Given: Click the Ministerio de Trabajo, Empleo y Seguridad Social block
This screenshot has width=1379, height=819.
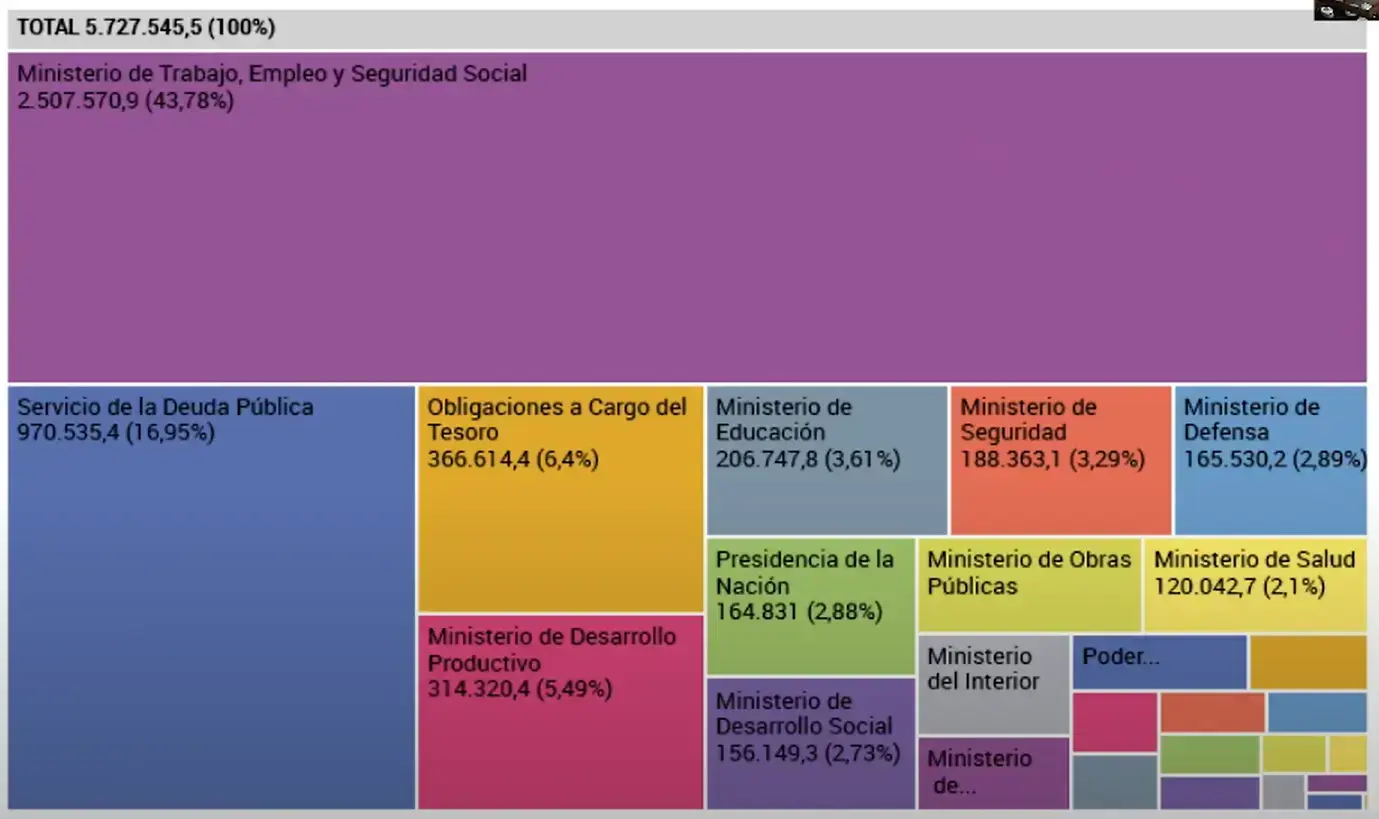Looking at the screenshot, I should tap(687, 217).
